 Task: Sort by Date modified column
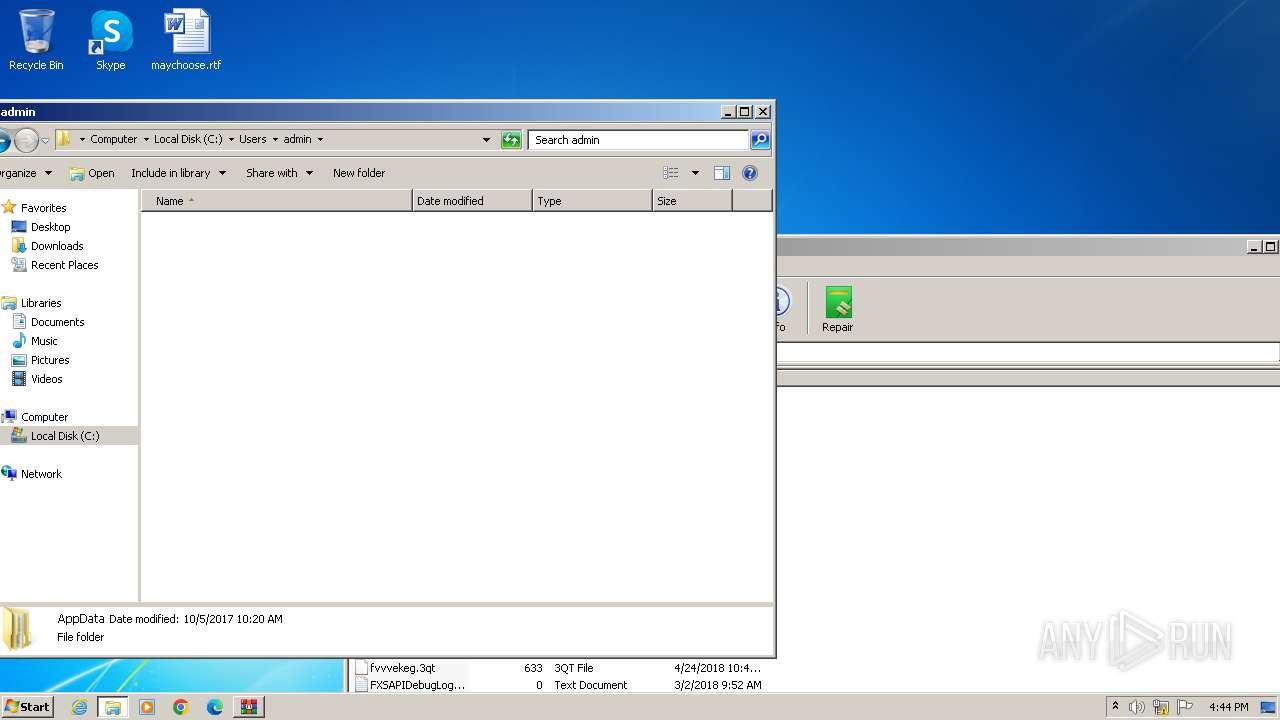pyautogui.click(x=472, y=201)
